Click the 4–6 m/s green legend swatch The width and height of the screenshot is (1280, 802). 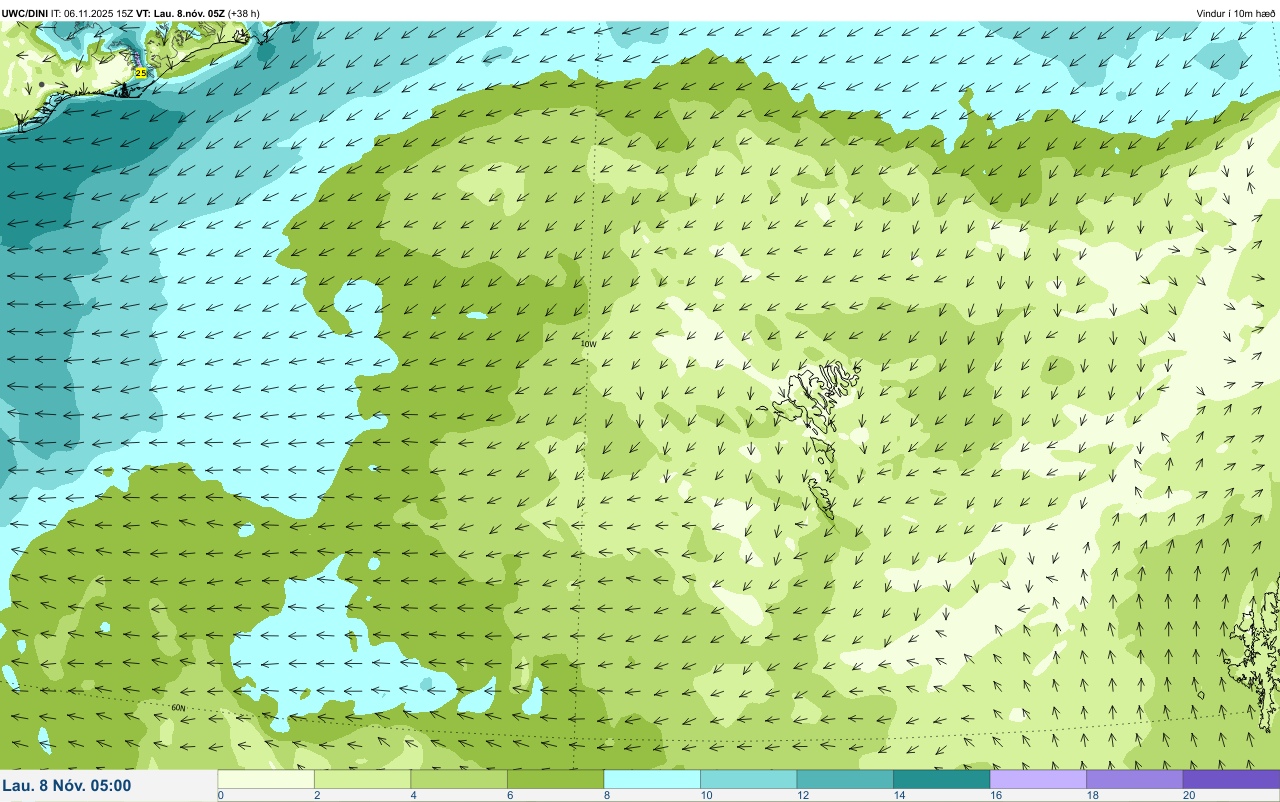(x=459, y=779)
